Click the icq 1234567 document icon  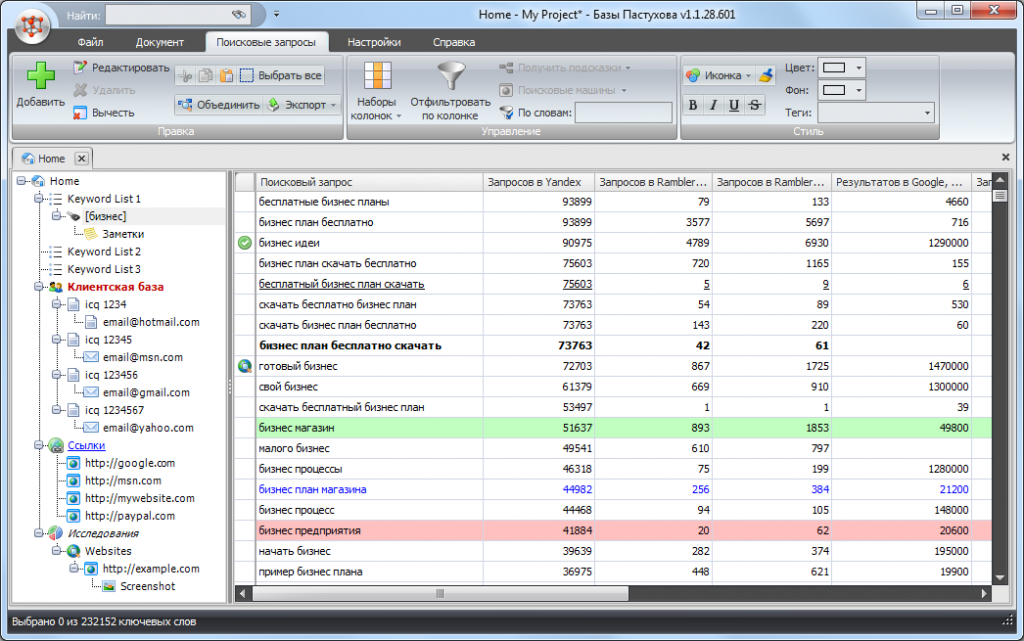click(x=74, y=410)
